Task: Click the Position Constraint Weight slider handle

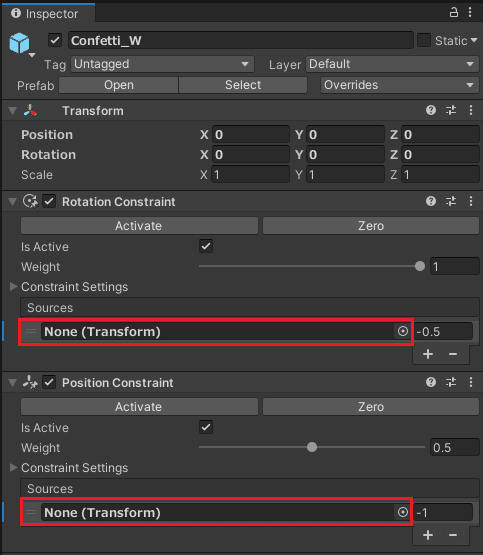Action: (x=312, y=447)
